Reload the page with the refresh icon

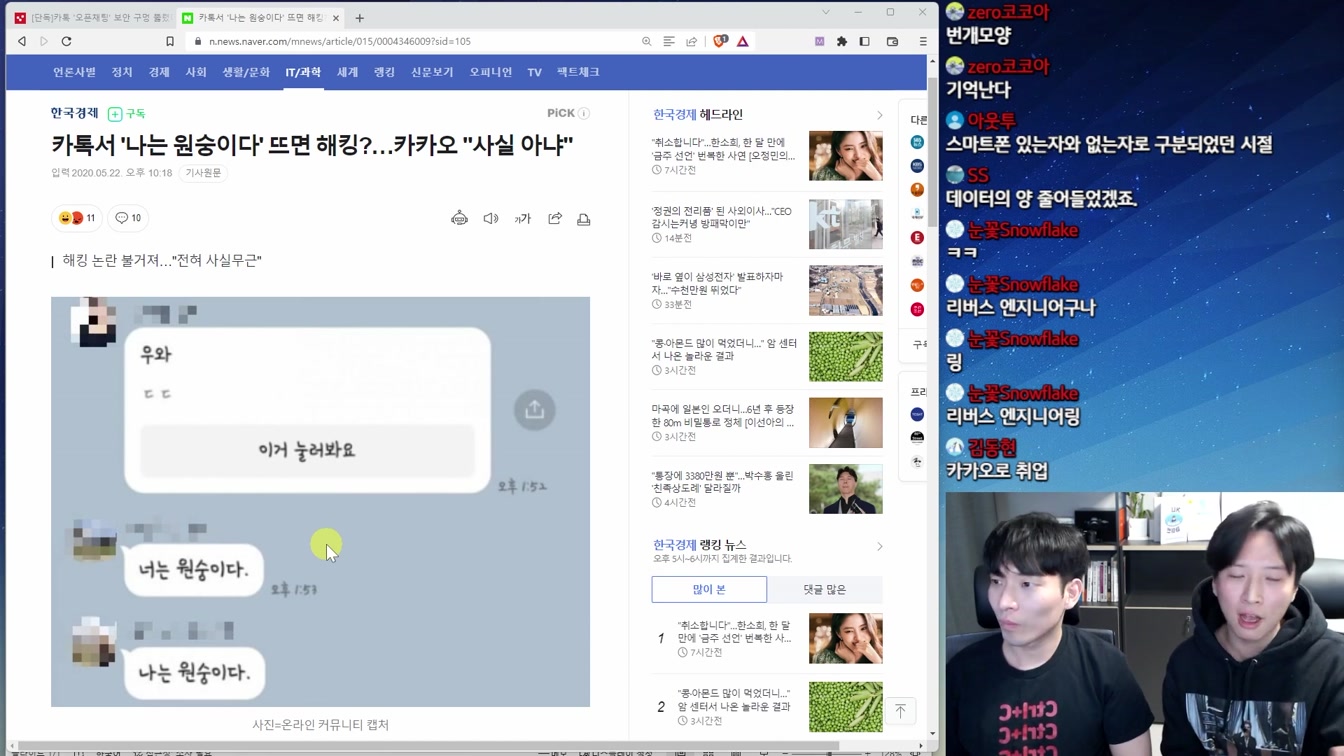[x=67, y=41]
